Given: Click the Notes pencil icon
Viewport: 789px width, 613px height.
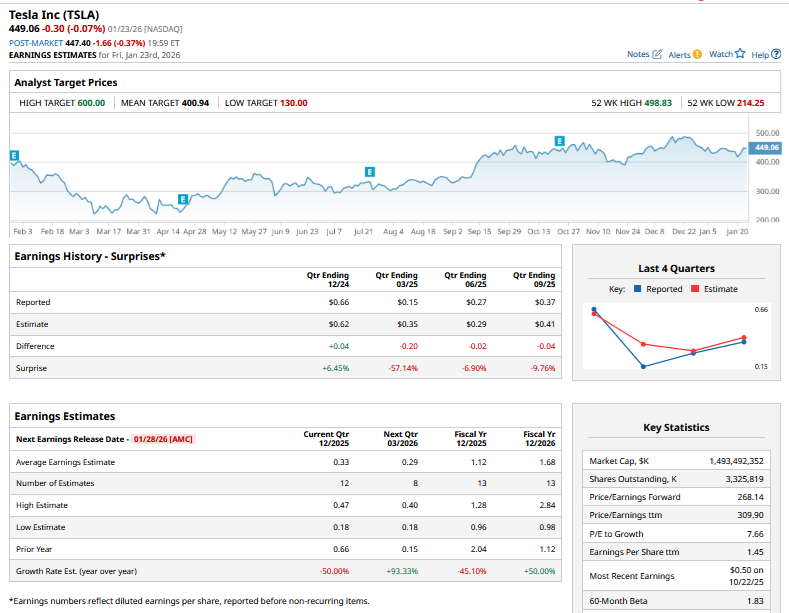Looking at the screenshot, I should point(657,54).
